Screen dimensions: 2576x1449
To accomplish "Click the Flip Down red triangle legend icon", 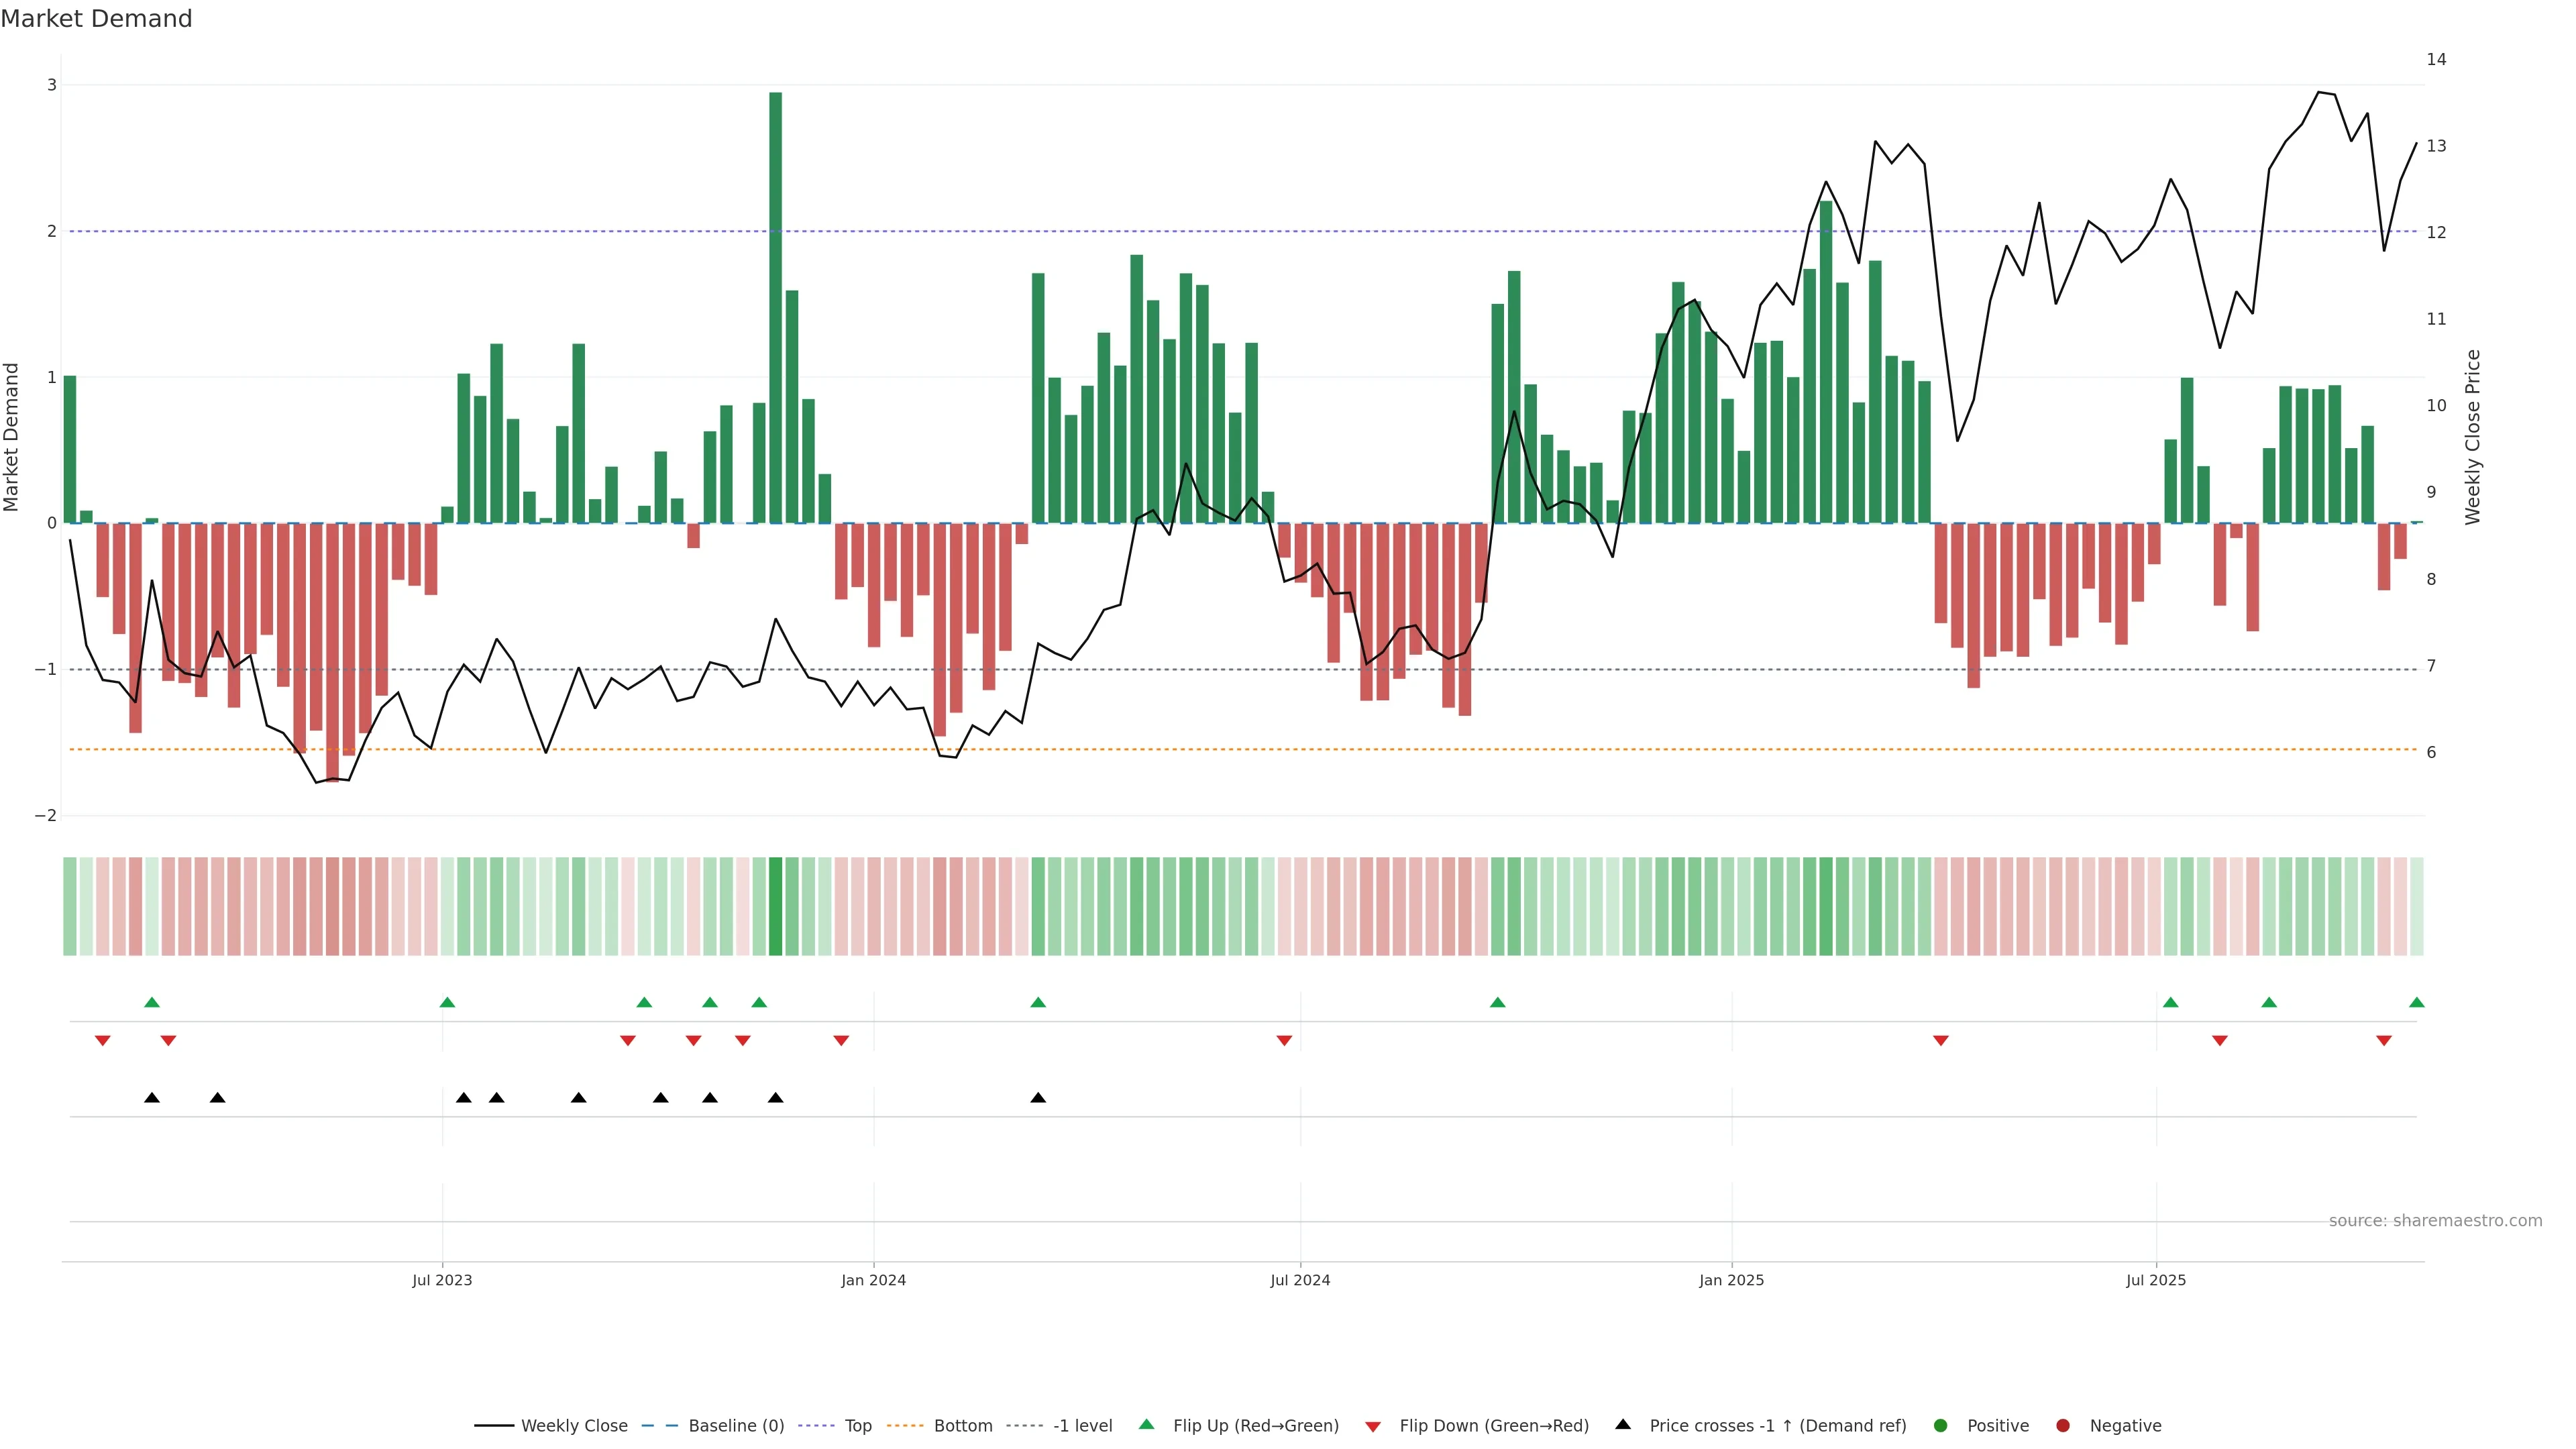I will pos(1373,1426).
